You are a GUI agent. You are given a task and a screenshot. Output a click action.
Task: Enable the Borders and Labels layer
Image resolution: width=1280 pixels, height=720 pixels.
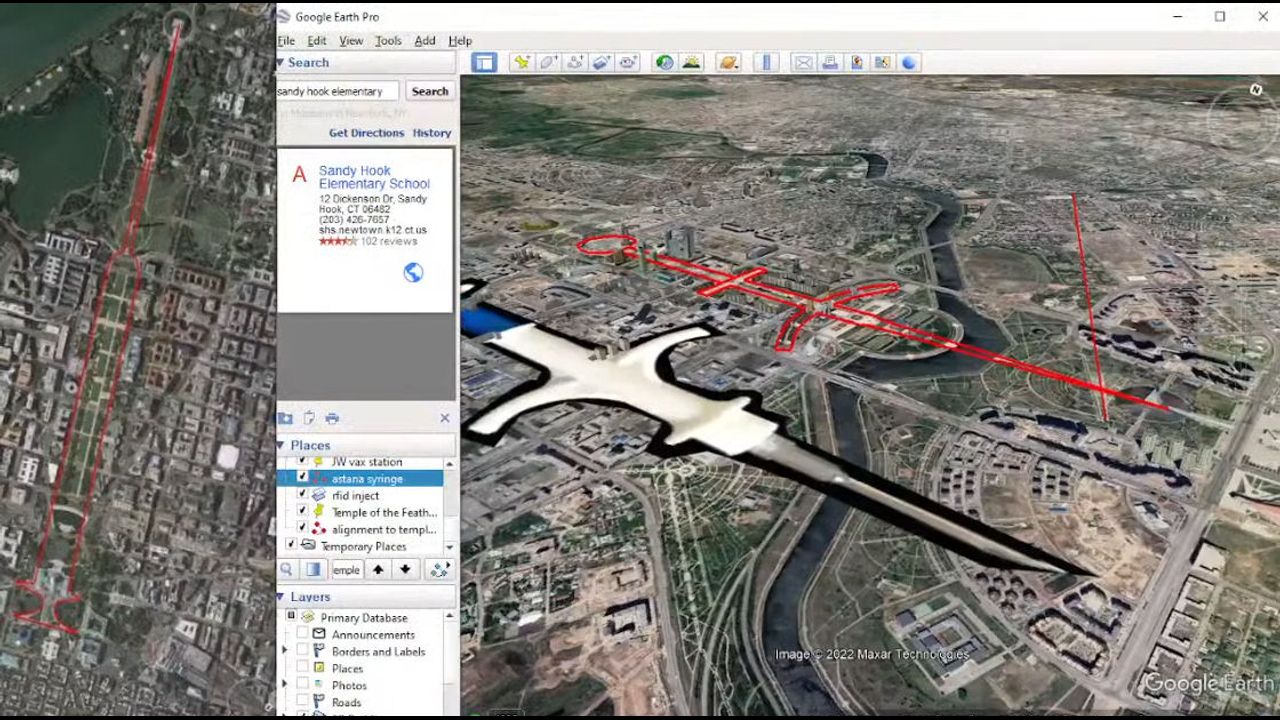[x=302, y=651]
